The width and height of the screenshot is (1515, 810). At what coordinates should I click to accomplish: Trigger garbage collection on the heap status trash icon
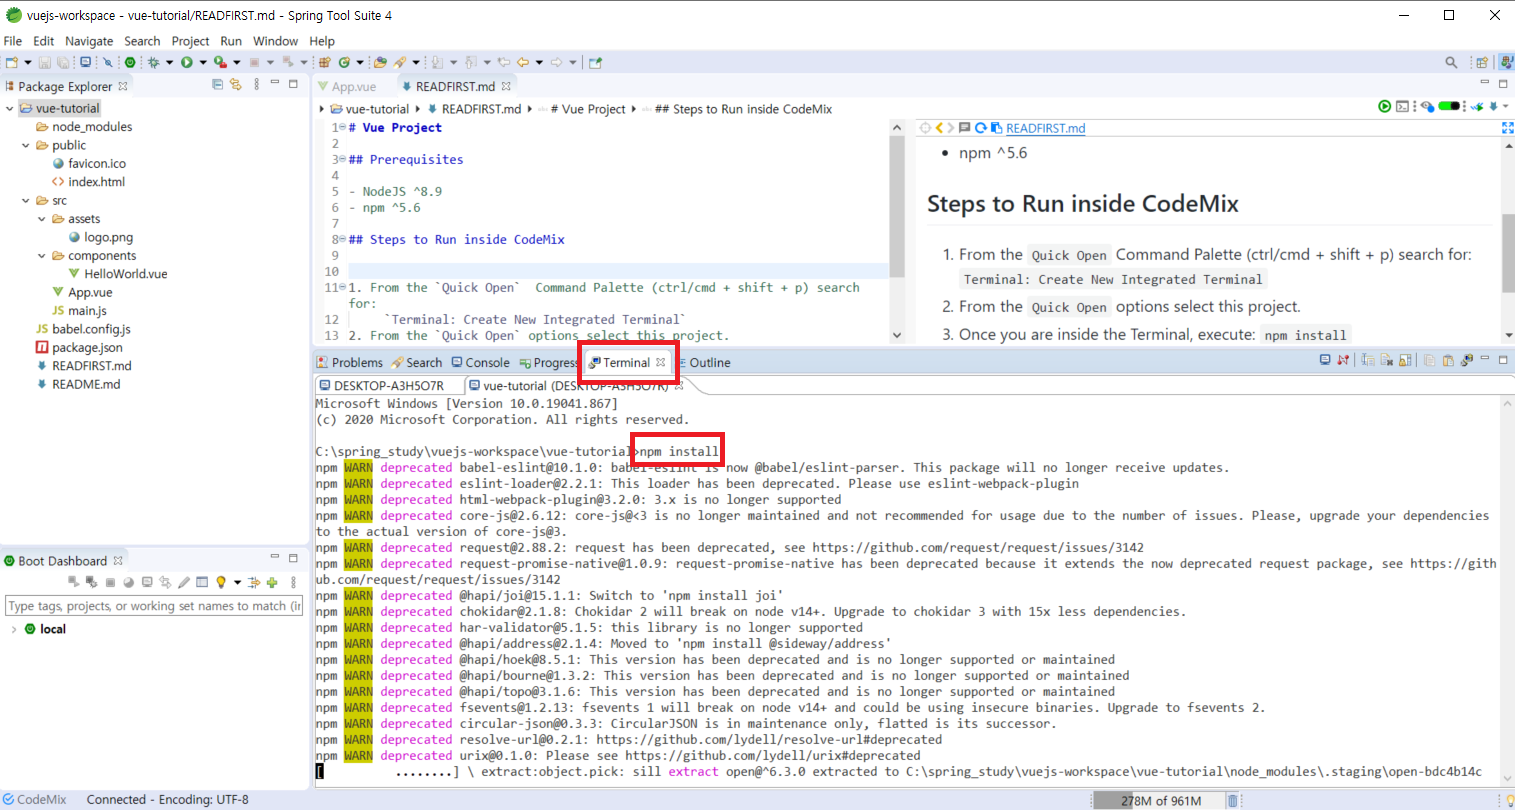click(1233, 800)
